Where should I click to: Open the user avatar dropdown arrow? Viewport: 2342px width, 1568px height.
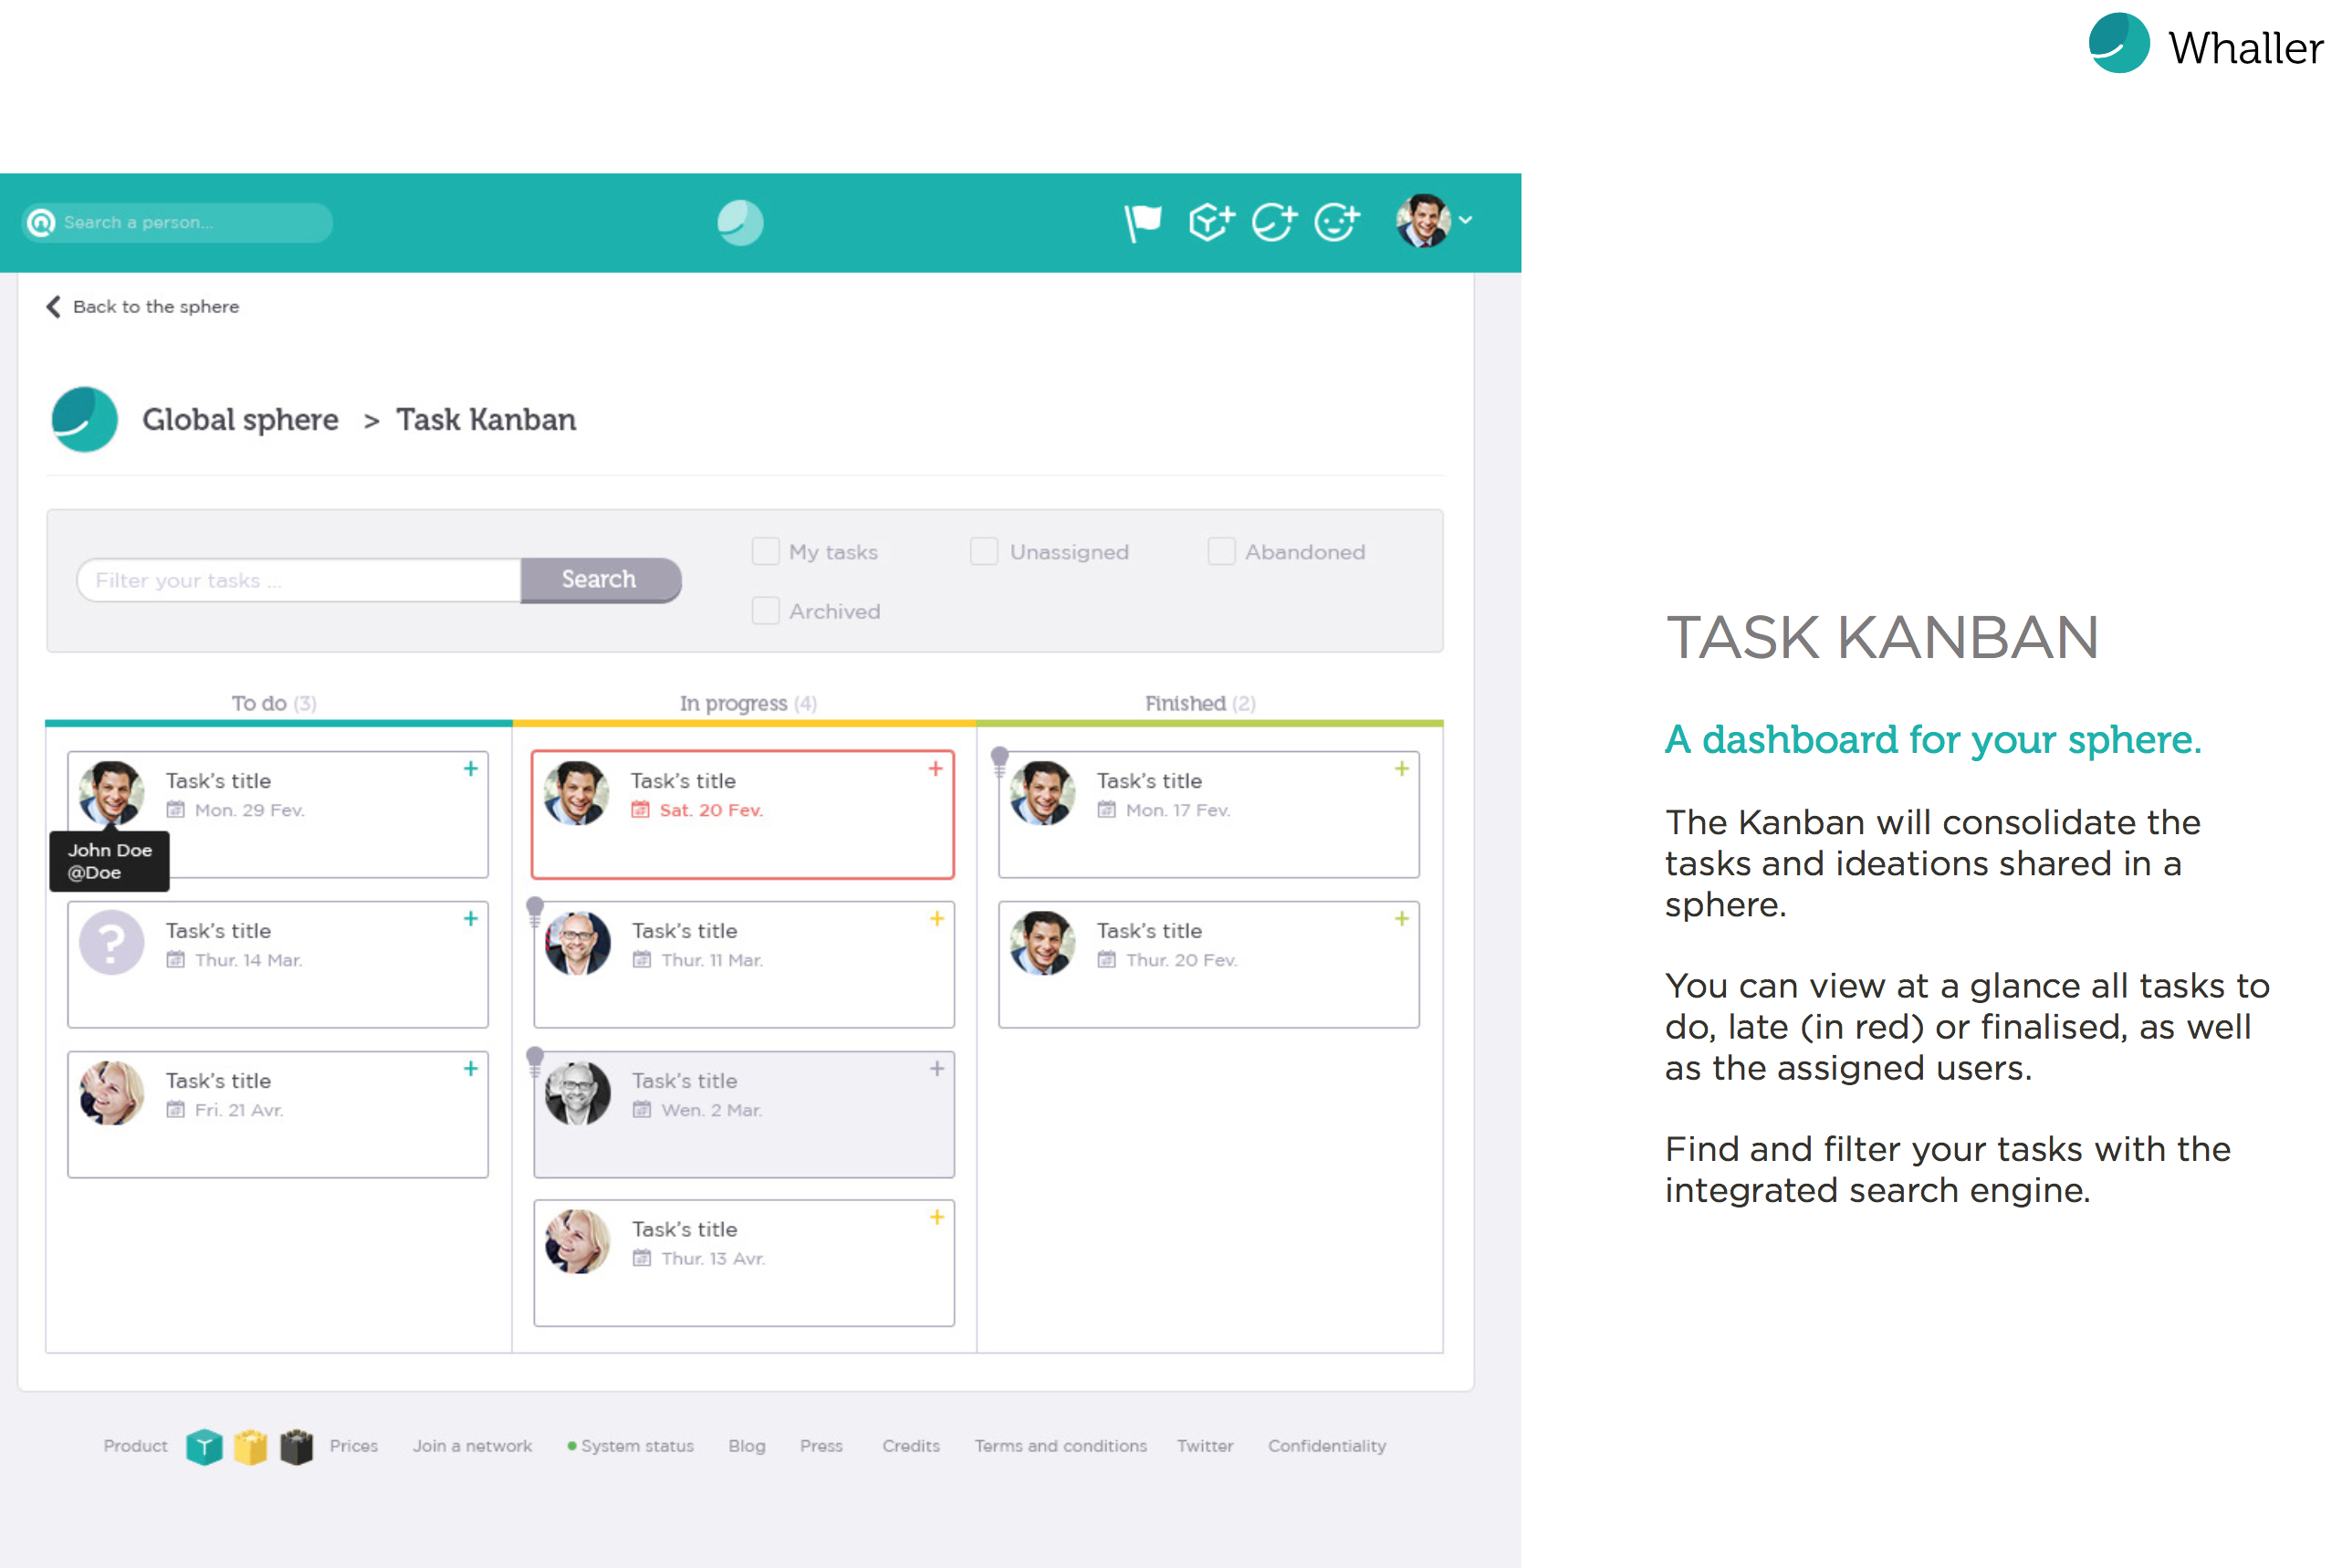click(x=1465, y=221)
